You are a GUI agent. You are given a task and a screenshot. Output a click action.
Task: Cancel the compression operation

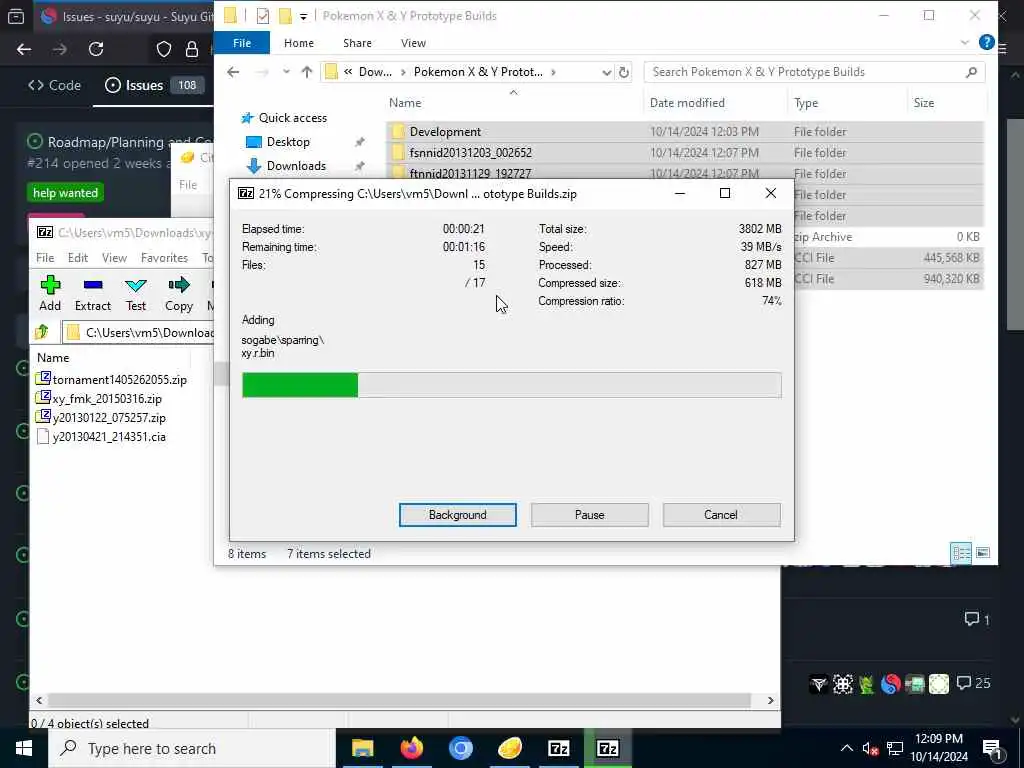[x=721, y=515]
